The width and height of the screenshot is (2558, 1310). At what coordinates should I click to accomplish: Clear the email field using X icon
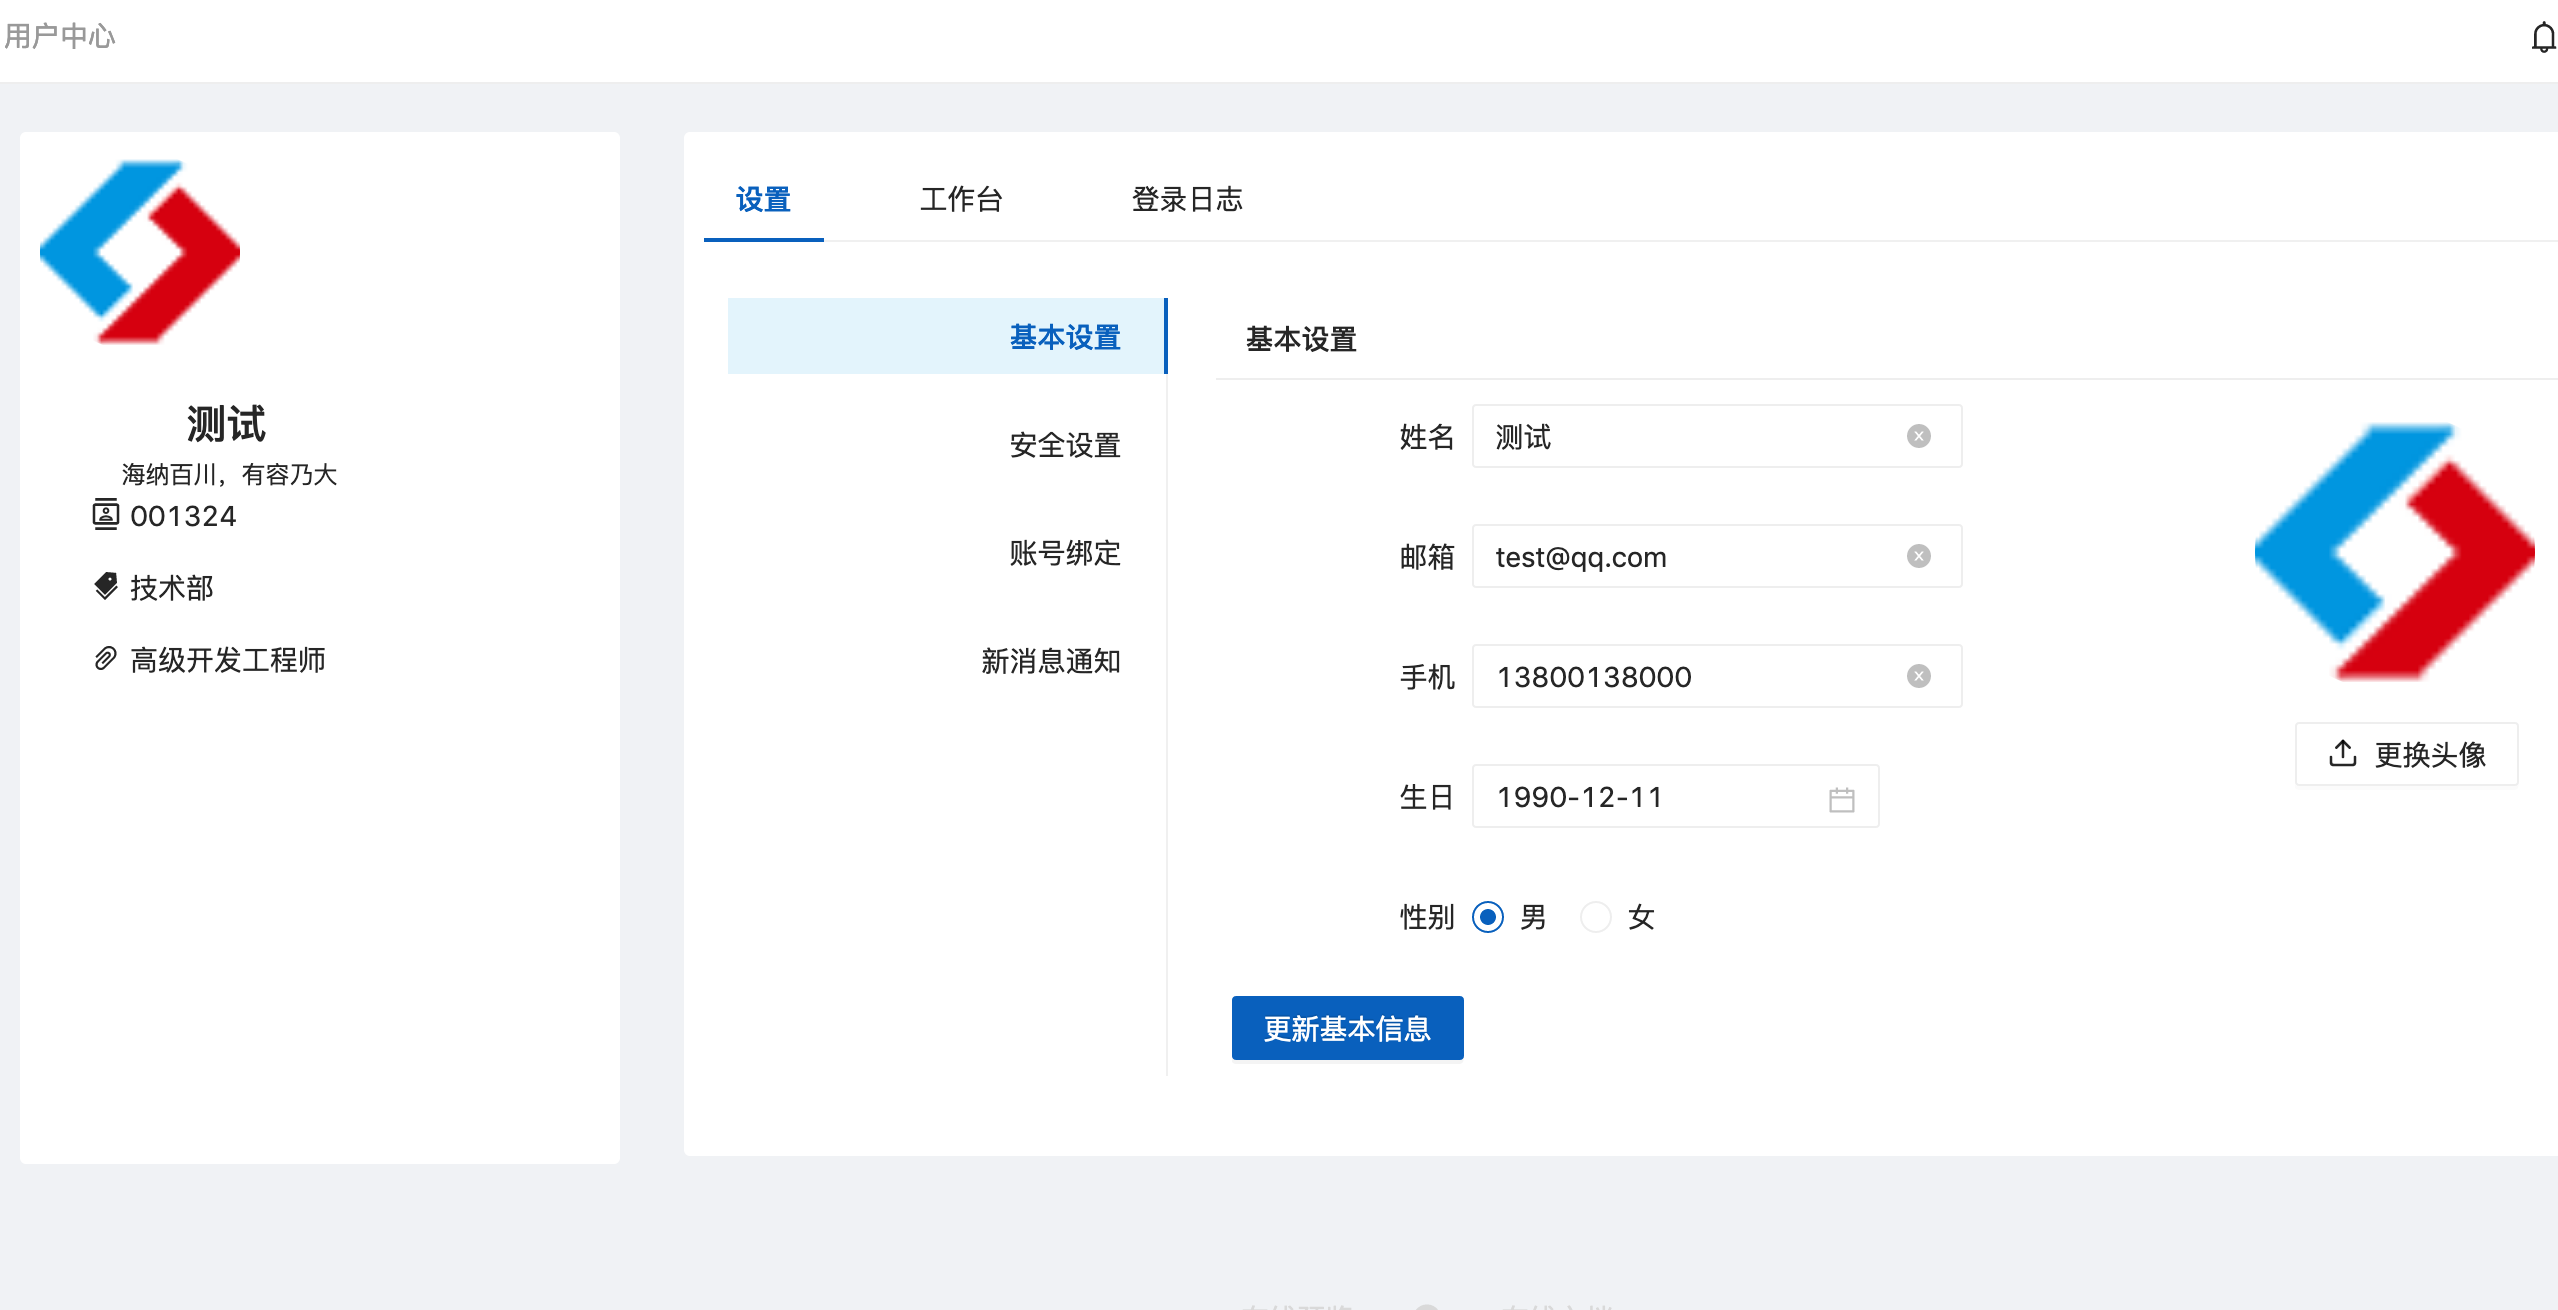coord(1918,556)
